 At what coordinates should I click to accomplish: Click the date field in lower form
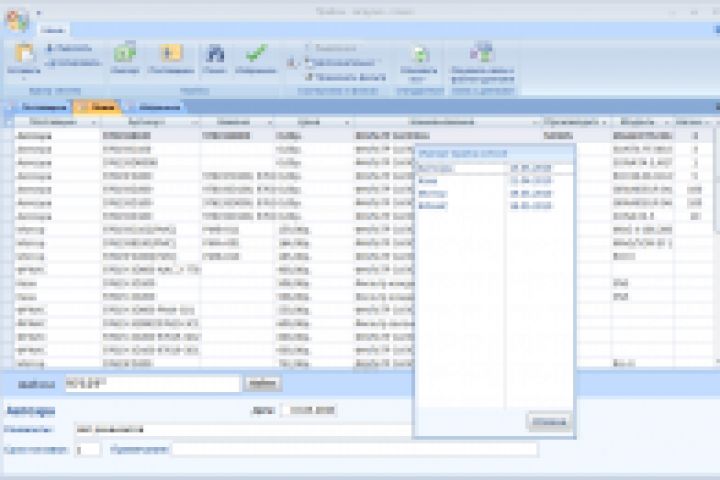tap(309, 410)
